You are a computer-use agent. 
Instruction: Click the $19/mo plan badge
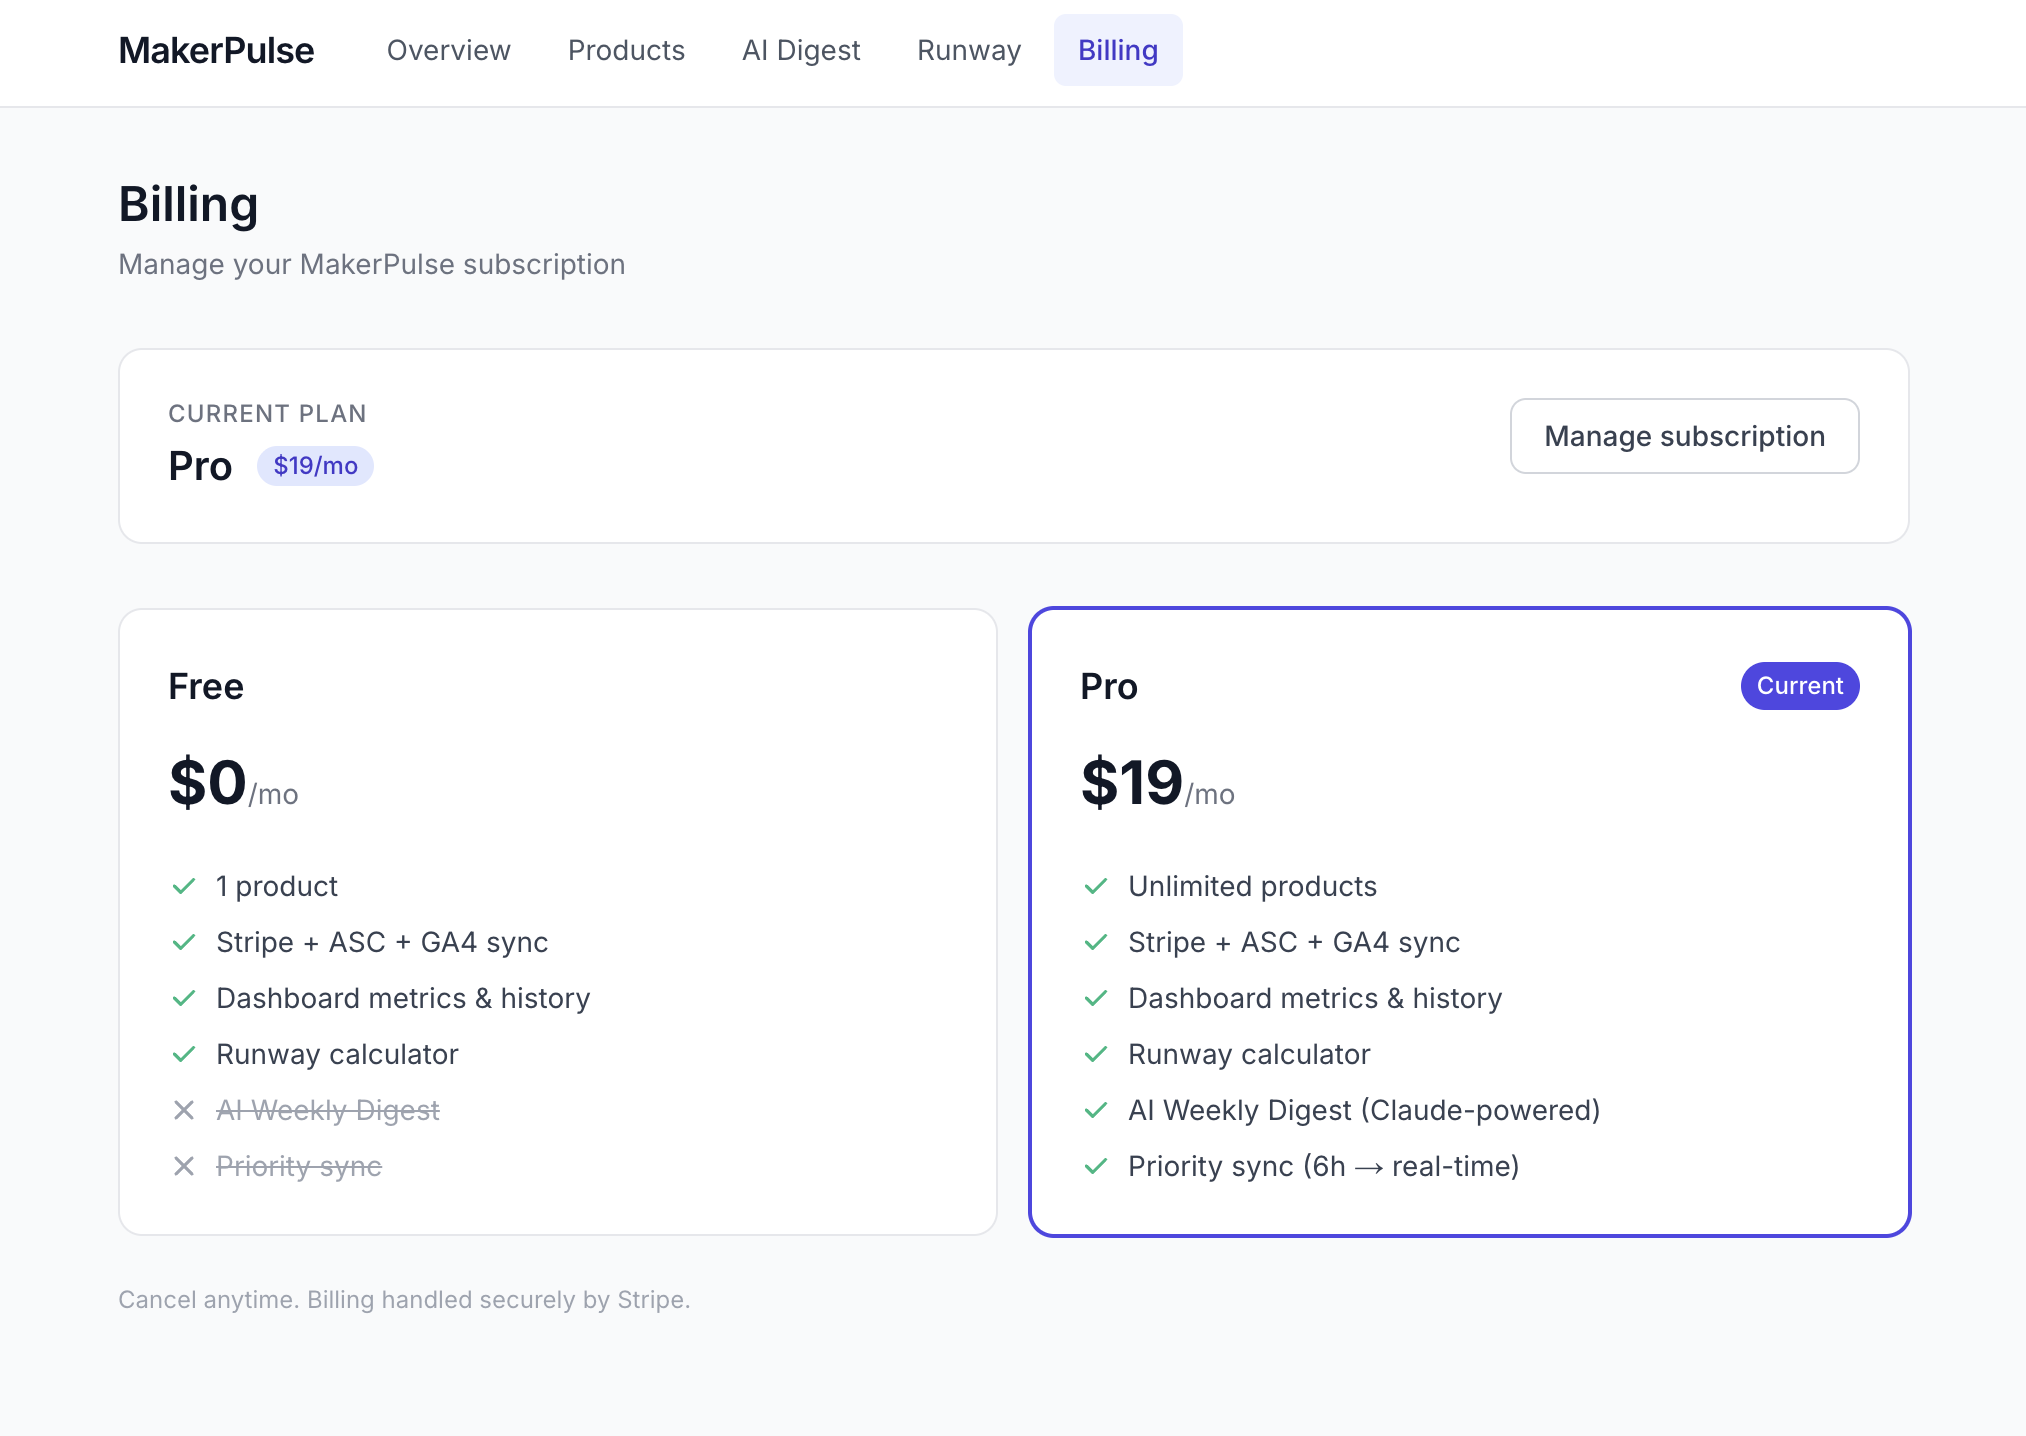pyautogui.click(x=315, y=466)
